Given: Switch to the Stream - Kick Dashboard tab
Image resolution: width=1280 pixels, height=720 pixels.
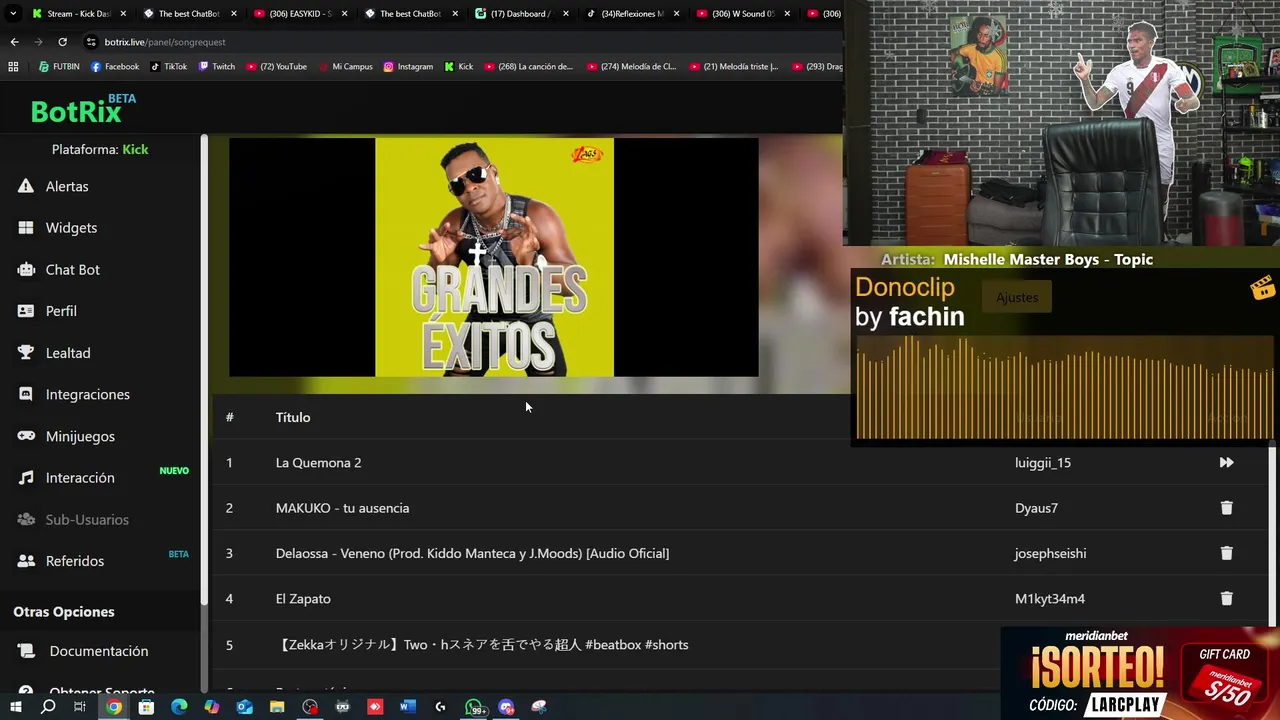Looking at the screenshot, I should 78,14.
